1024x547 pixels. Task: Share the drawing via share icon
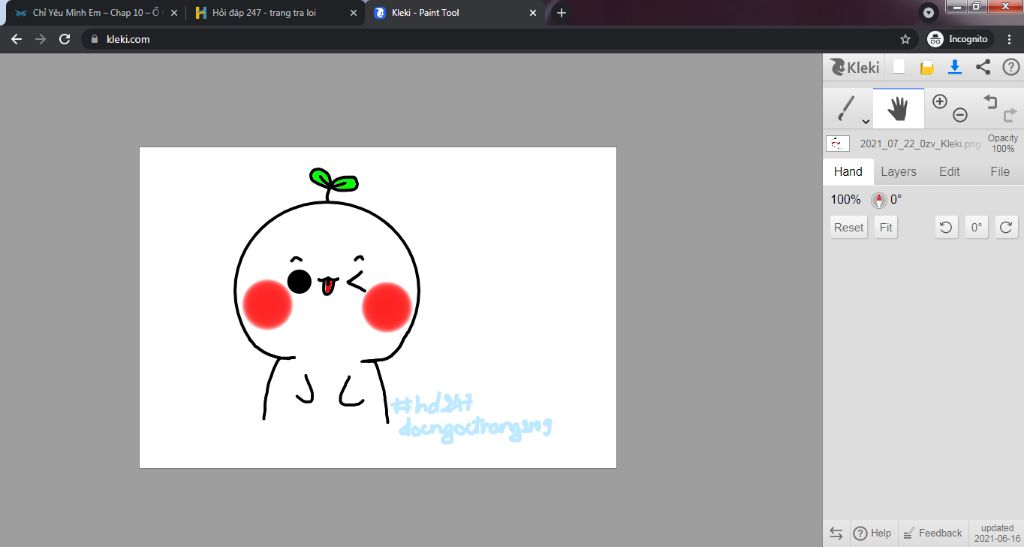click(983, 67)
